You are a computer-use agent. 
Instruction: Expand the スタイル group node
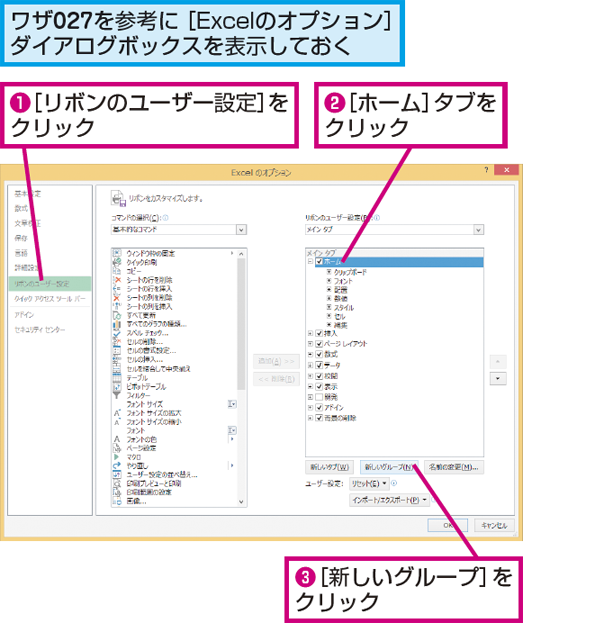[x=329, y=307]
